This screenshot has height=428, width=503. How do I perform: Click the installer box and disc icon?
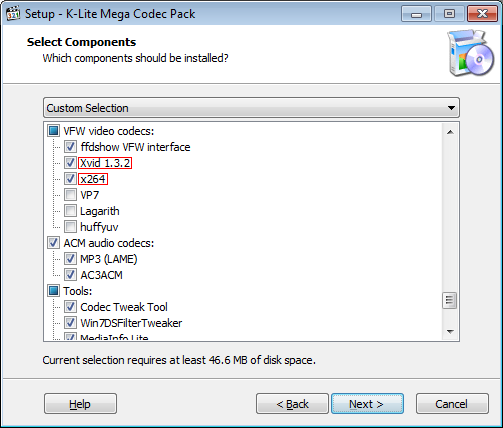[x=471, y=53]
